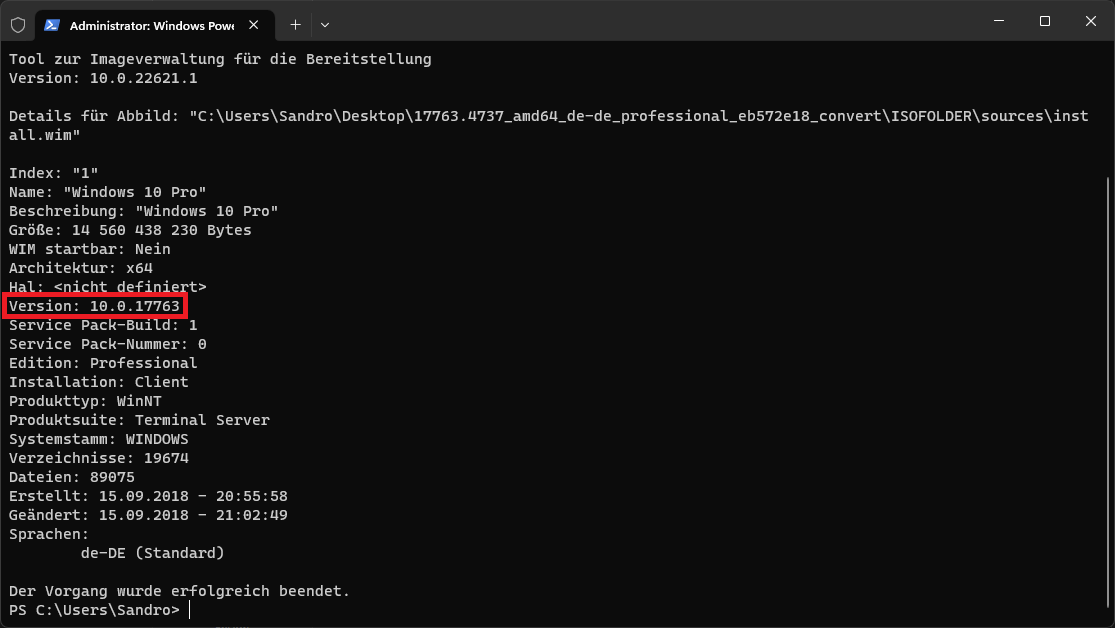Click "Der Vorgang wurde erfolgreich beendet."

click(179, 591)
